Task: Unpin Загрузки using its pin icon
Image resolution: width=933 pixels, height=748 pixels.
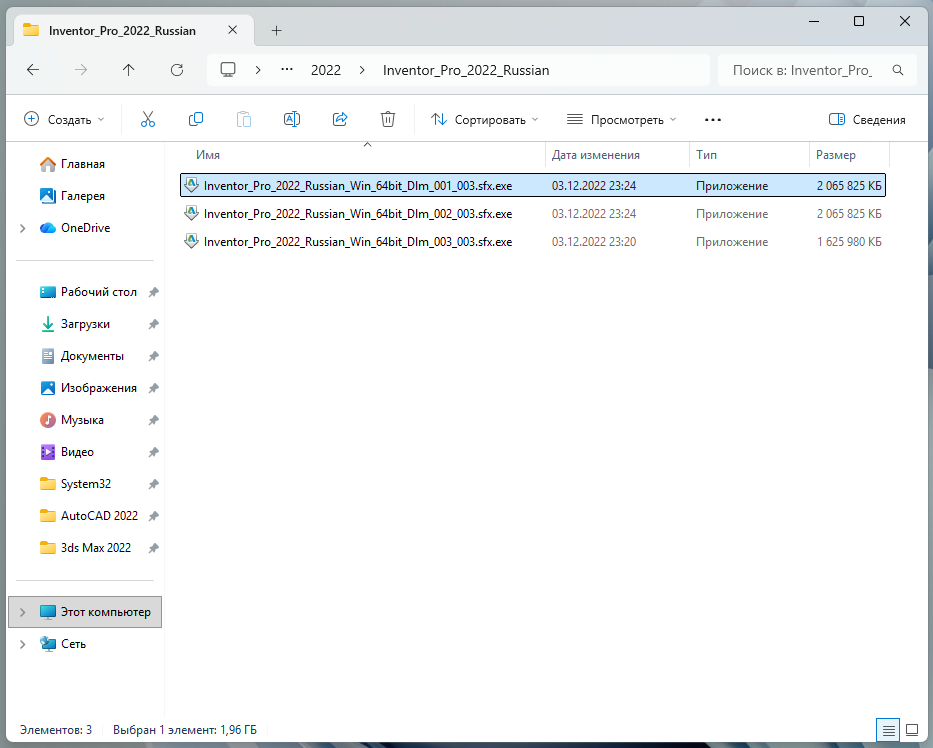Action: (154, 324)
